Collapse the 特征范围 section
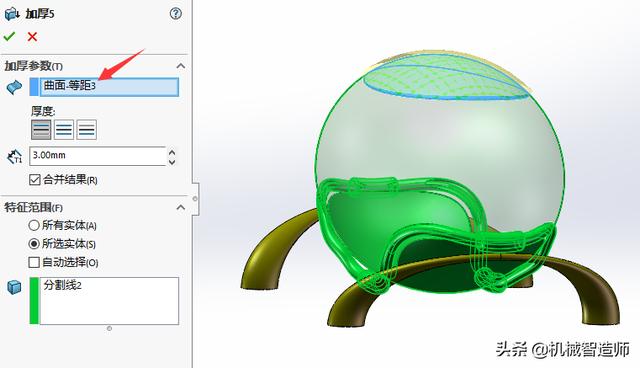640x368 pixels. (180, 208)
